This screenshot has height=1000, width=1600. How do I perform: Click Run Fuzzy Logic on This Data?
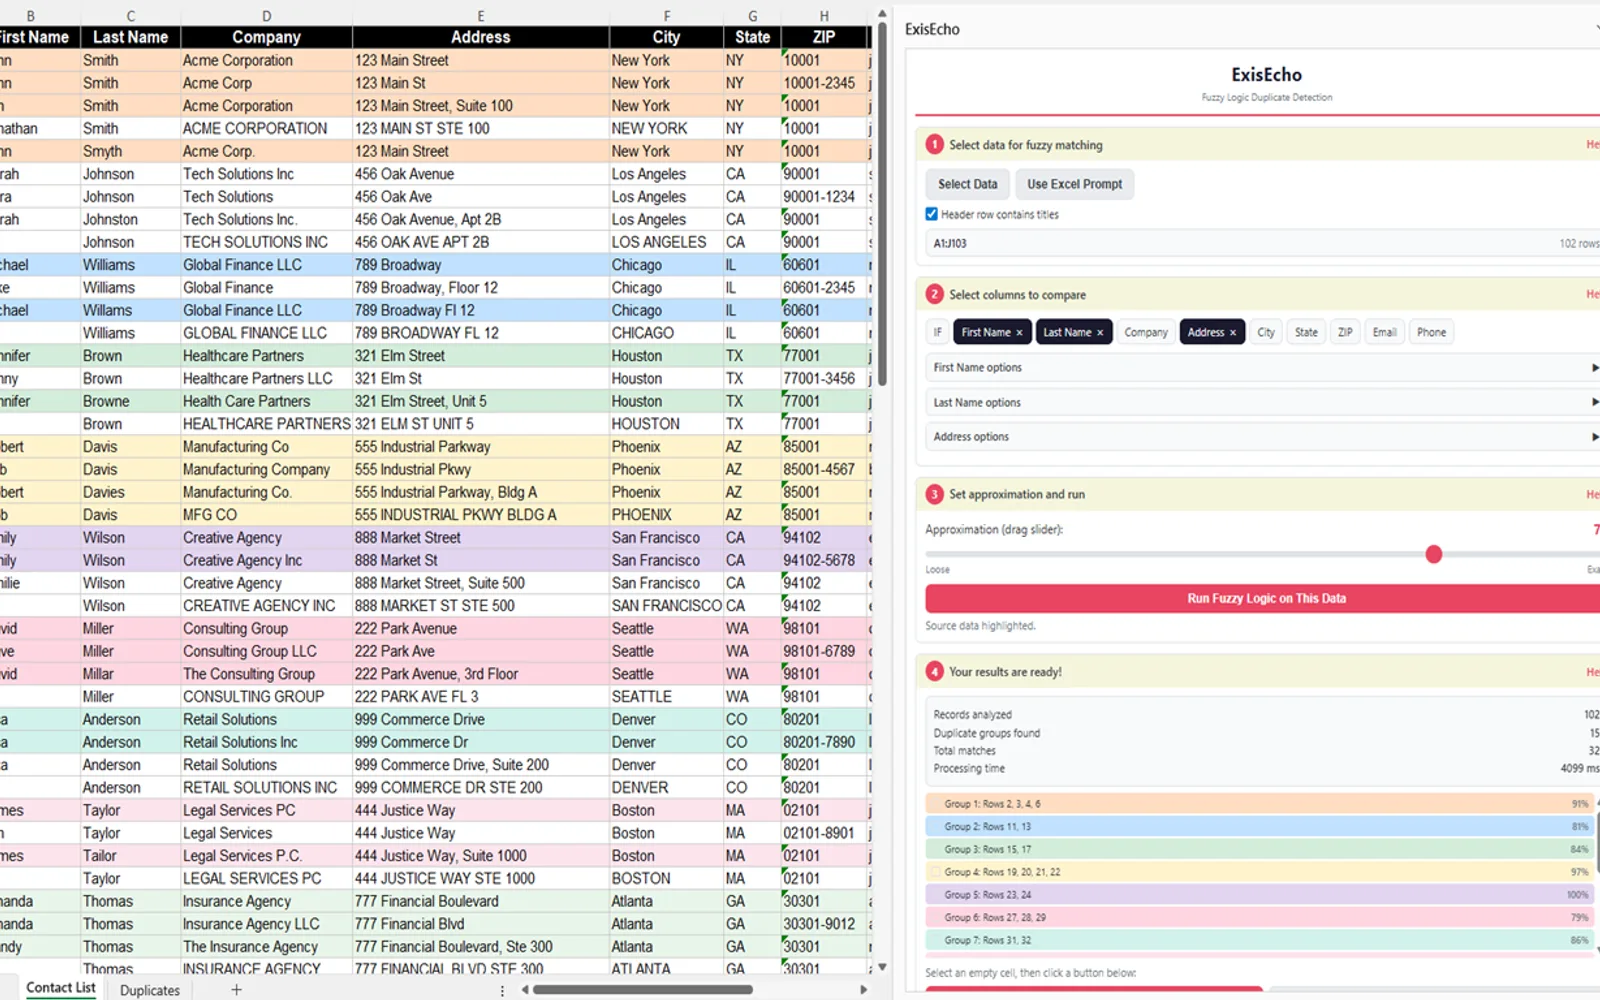[x=1262, y=599]
